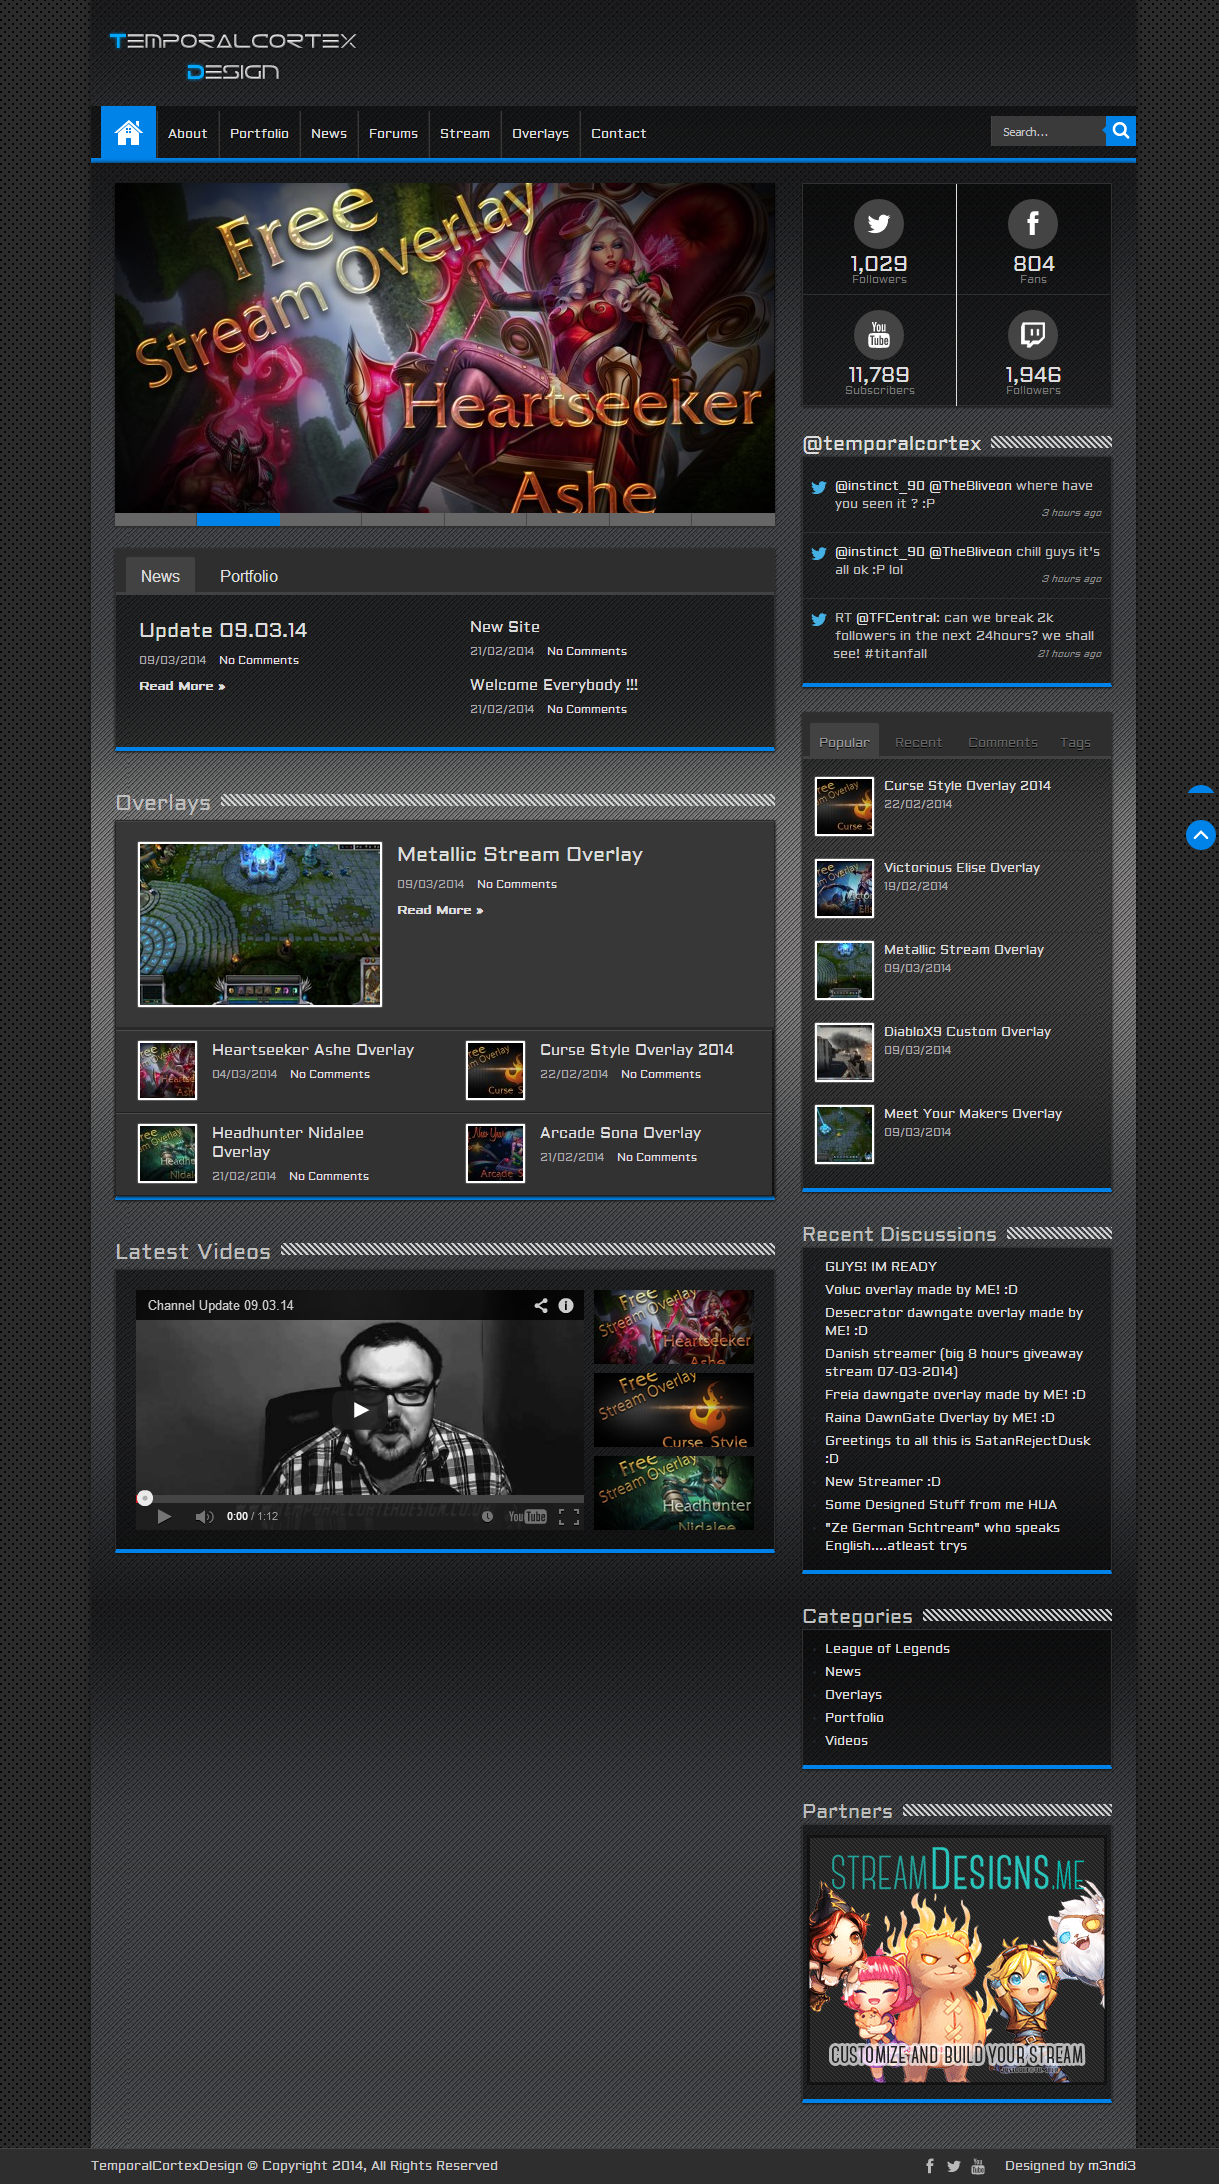The image size is (1219, 2184).
Task: Open the YouTube subscribers counter icon
Action: 879,334
